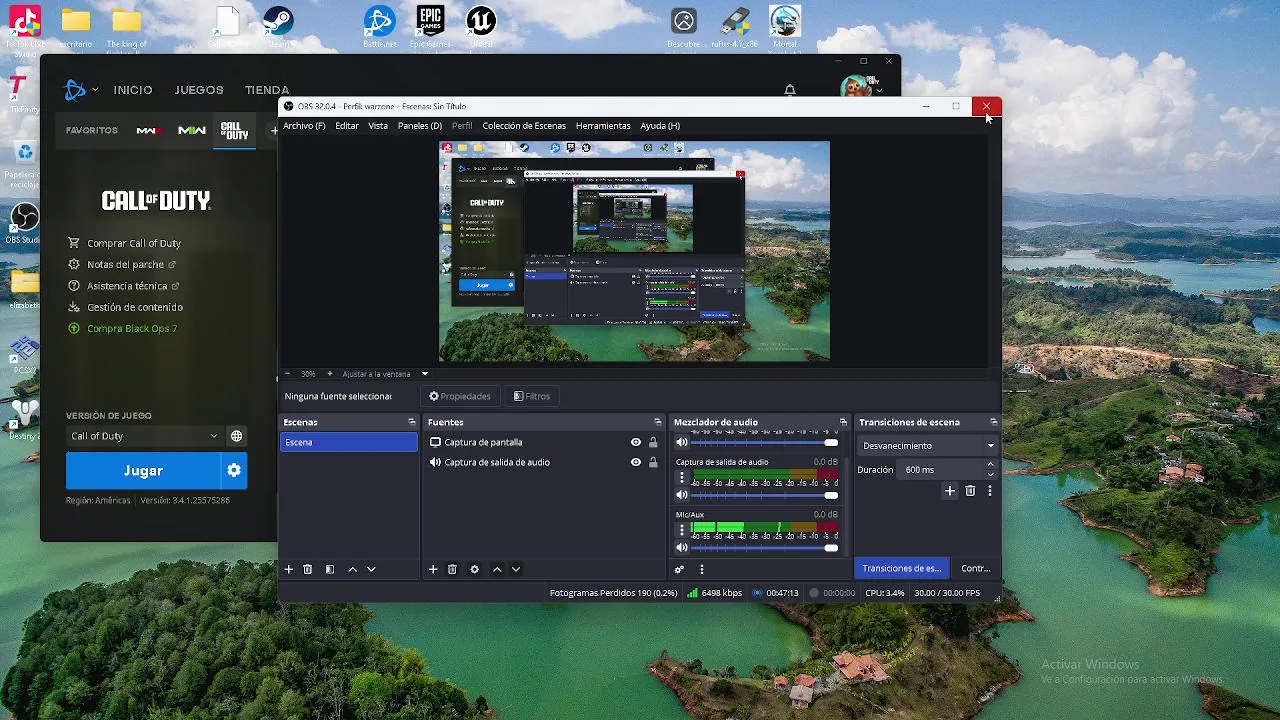Image resolution: width=1280 pixels, height=720 pixels.
Task: Open options dots for Mic/Aux channel
Action: coord(682,530)
